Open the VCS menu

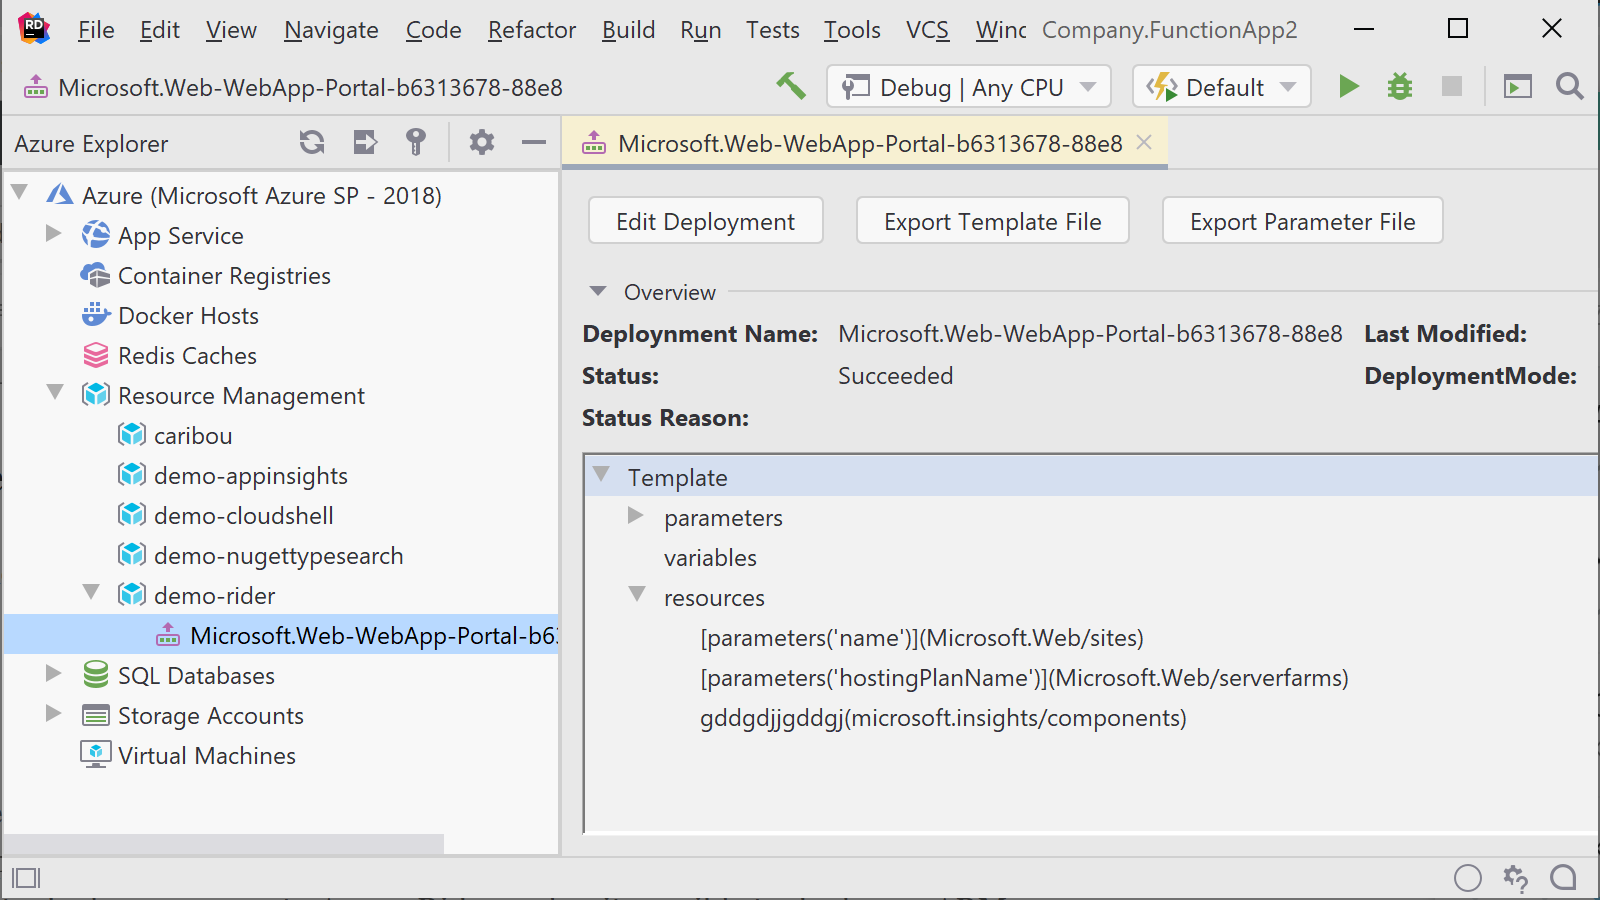(928, 30)
